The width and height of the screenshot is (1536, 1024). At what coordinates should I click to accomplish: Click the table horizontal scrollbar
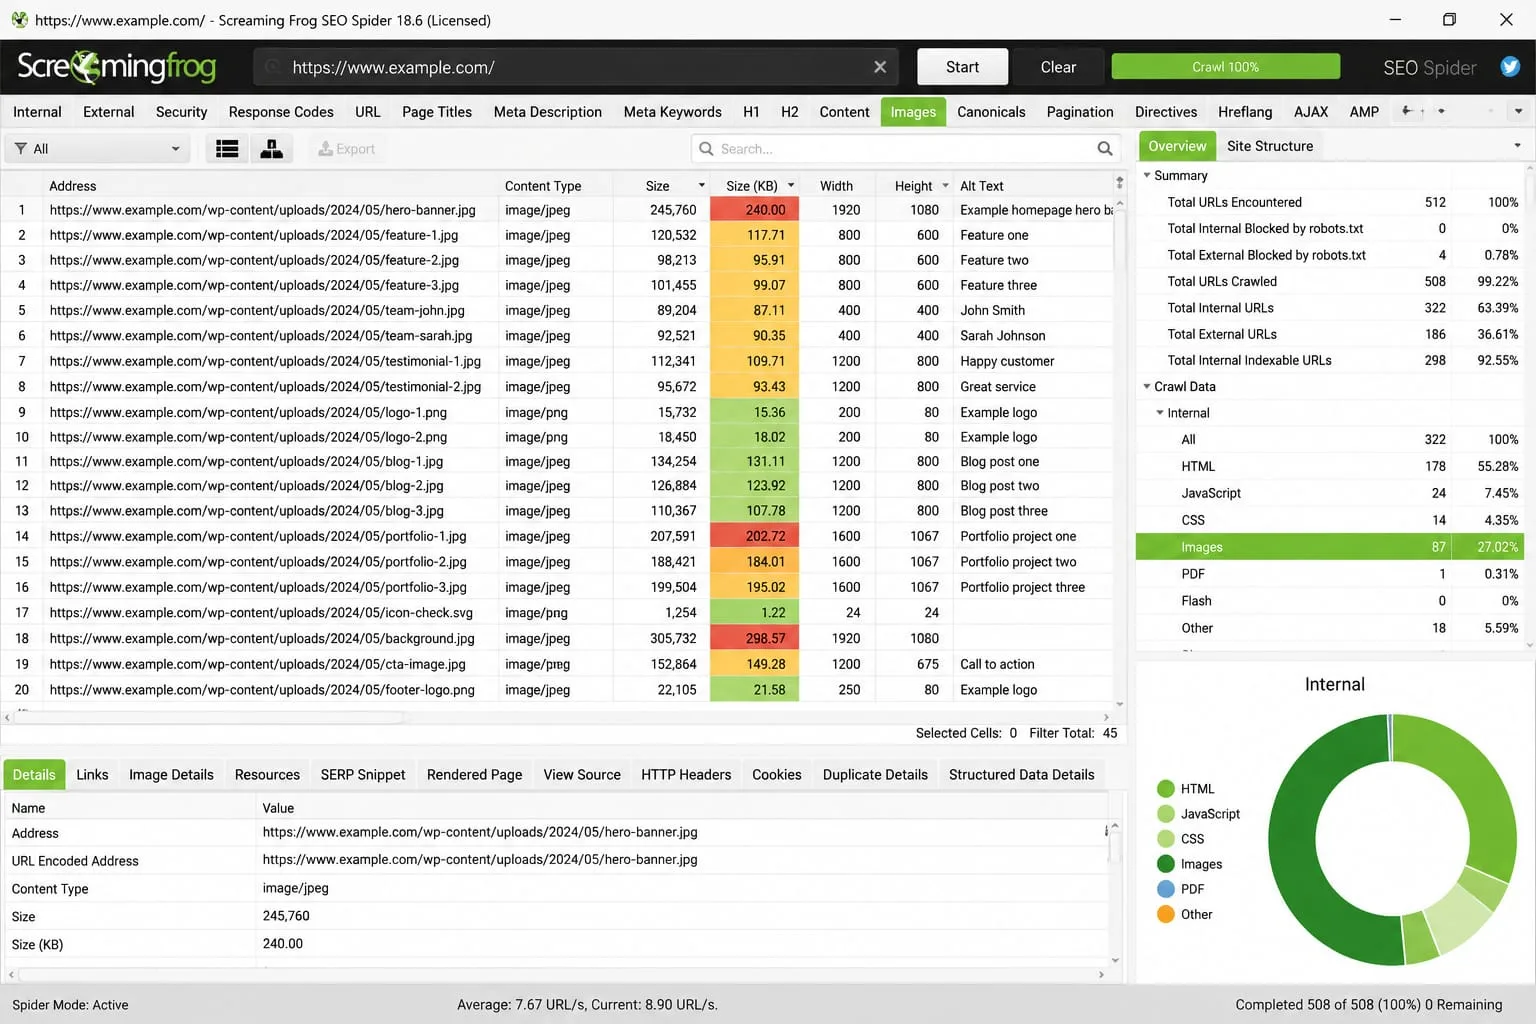click(x=210, y=717)
